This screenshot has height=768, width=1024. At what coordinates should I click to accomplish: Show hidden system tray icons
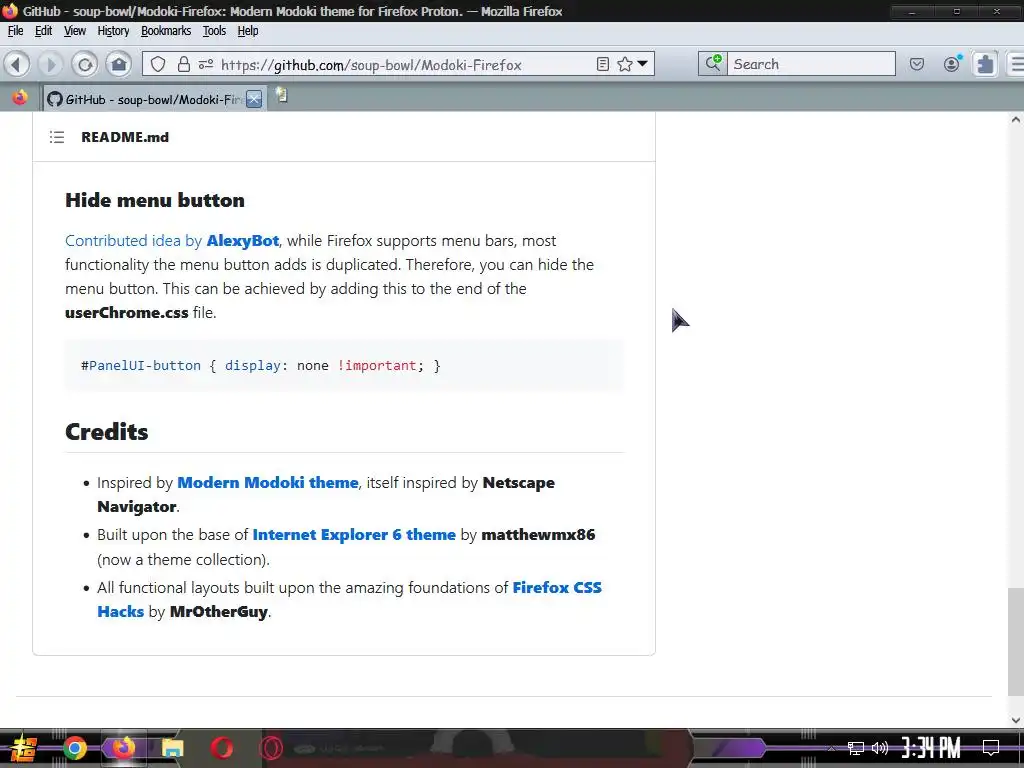(x=831, y=748)
